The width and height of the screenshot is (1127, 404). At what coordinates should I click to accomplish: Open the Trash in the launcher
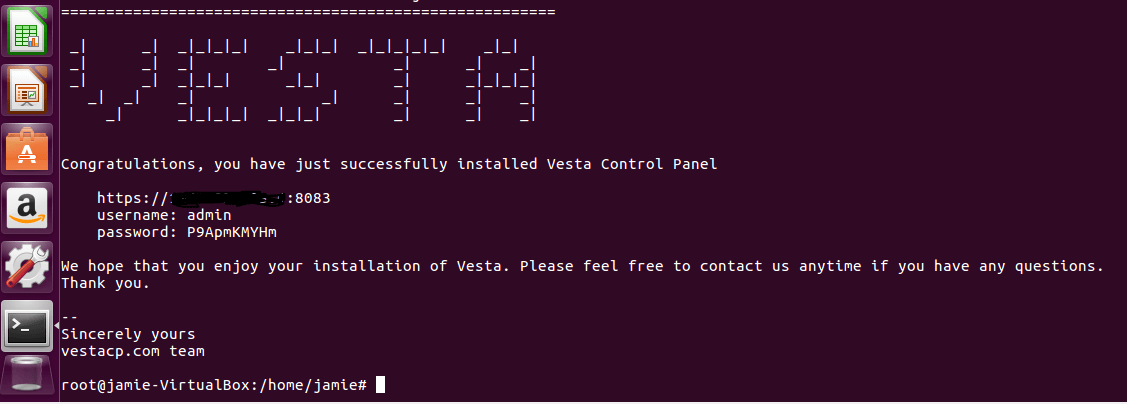[x=27, y=379]
